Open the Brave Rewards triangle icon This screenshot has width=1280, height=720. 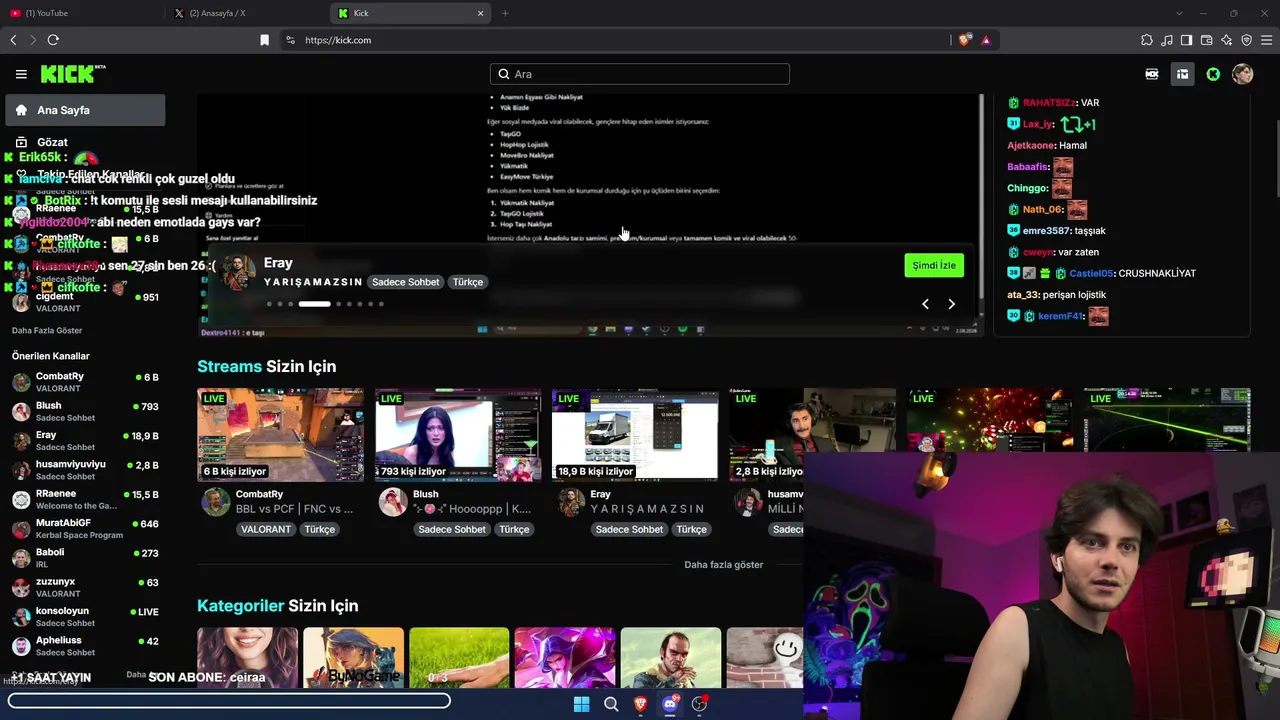click(x=986, y=40)
